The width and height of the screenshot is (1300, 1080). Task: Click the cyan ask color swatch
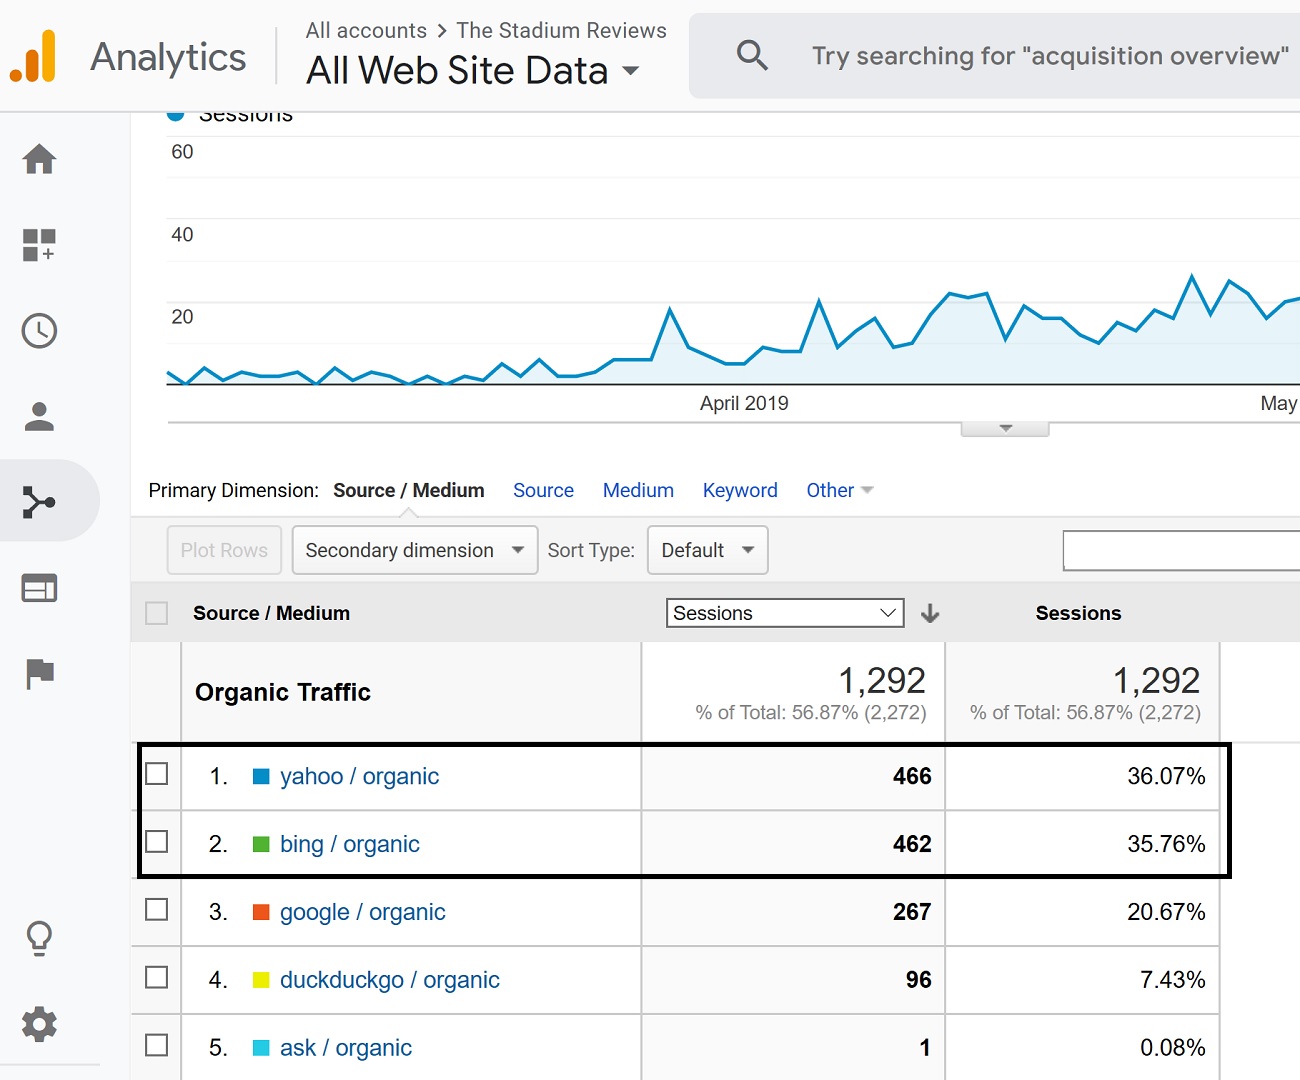pos(261,1048)
